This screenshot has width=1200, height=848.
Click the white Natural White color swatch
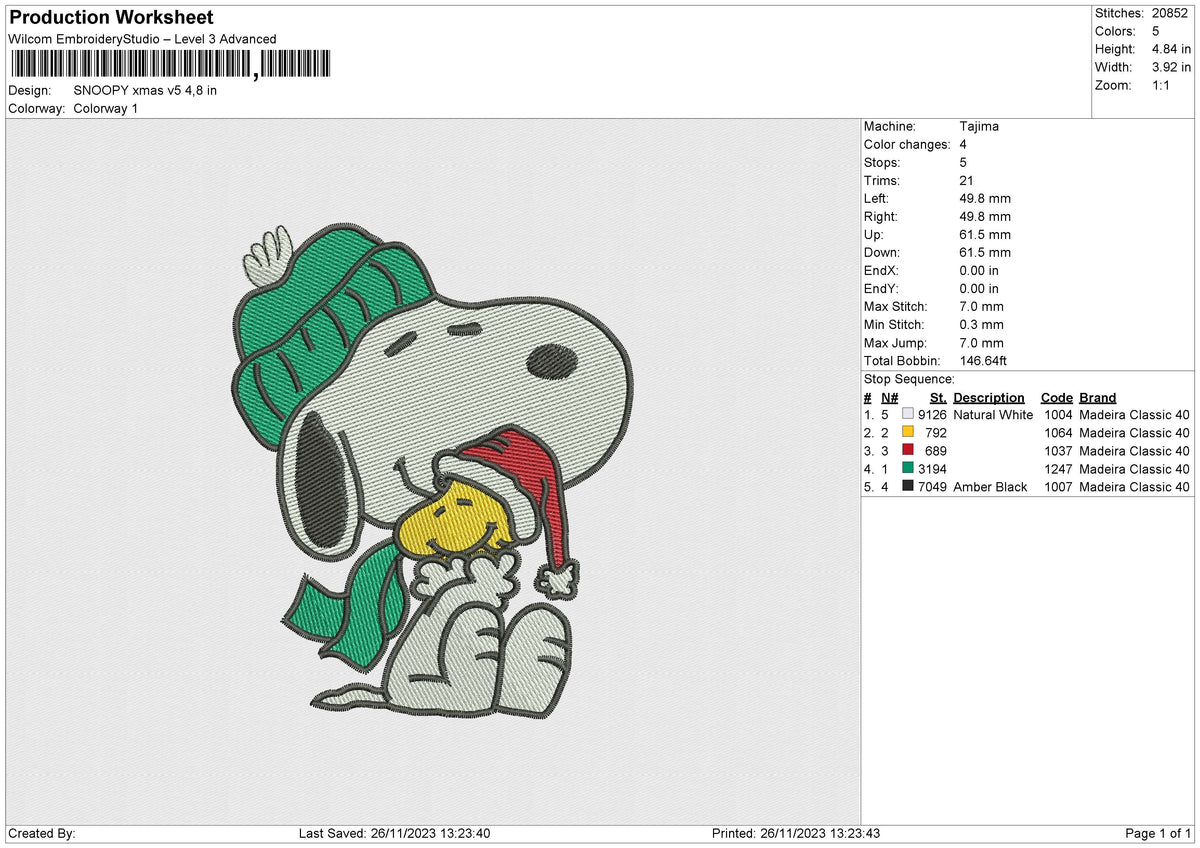pos(908,415)
